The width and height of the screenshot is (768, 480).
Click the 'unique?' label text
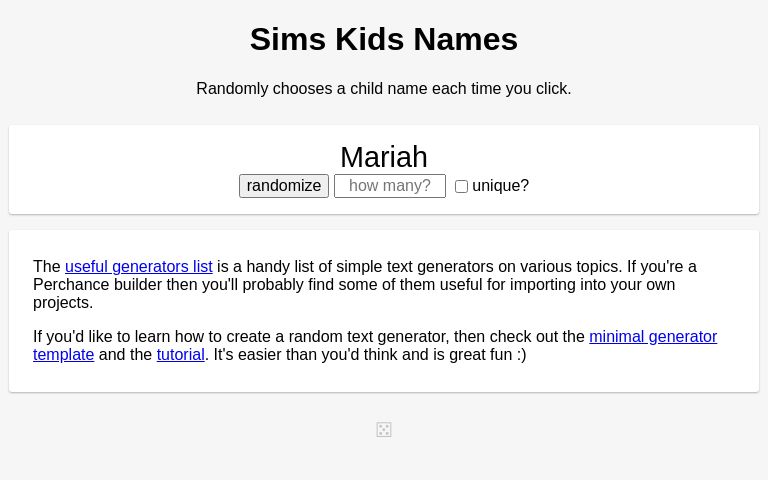501,186
